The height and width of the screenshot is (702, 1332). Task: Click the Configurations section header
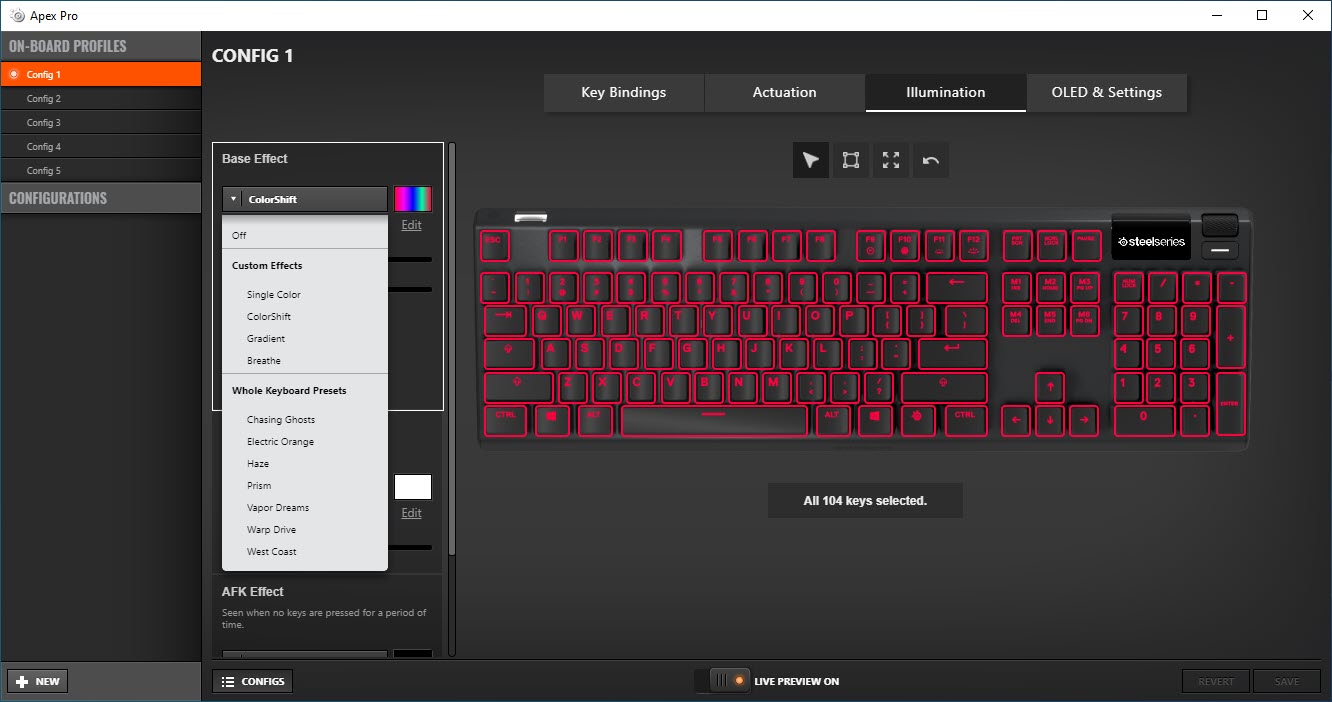click(x=101, y=198)
